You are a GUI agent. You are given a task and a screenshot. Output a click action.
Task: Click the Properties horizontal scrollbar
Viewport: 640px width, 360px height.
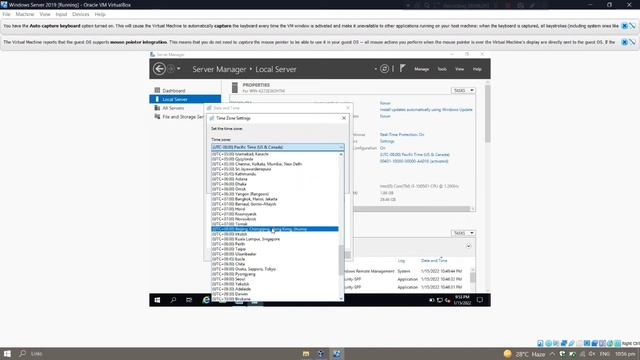pos(411,209)
